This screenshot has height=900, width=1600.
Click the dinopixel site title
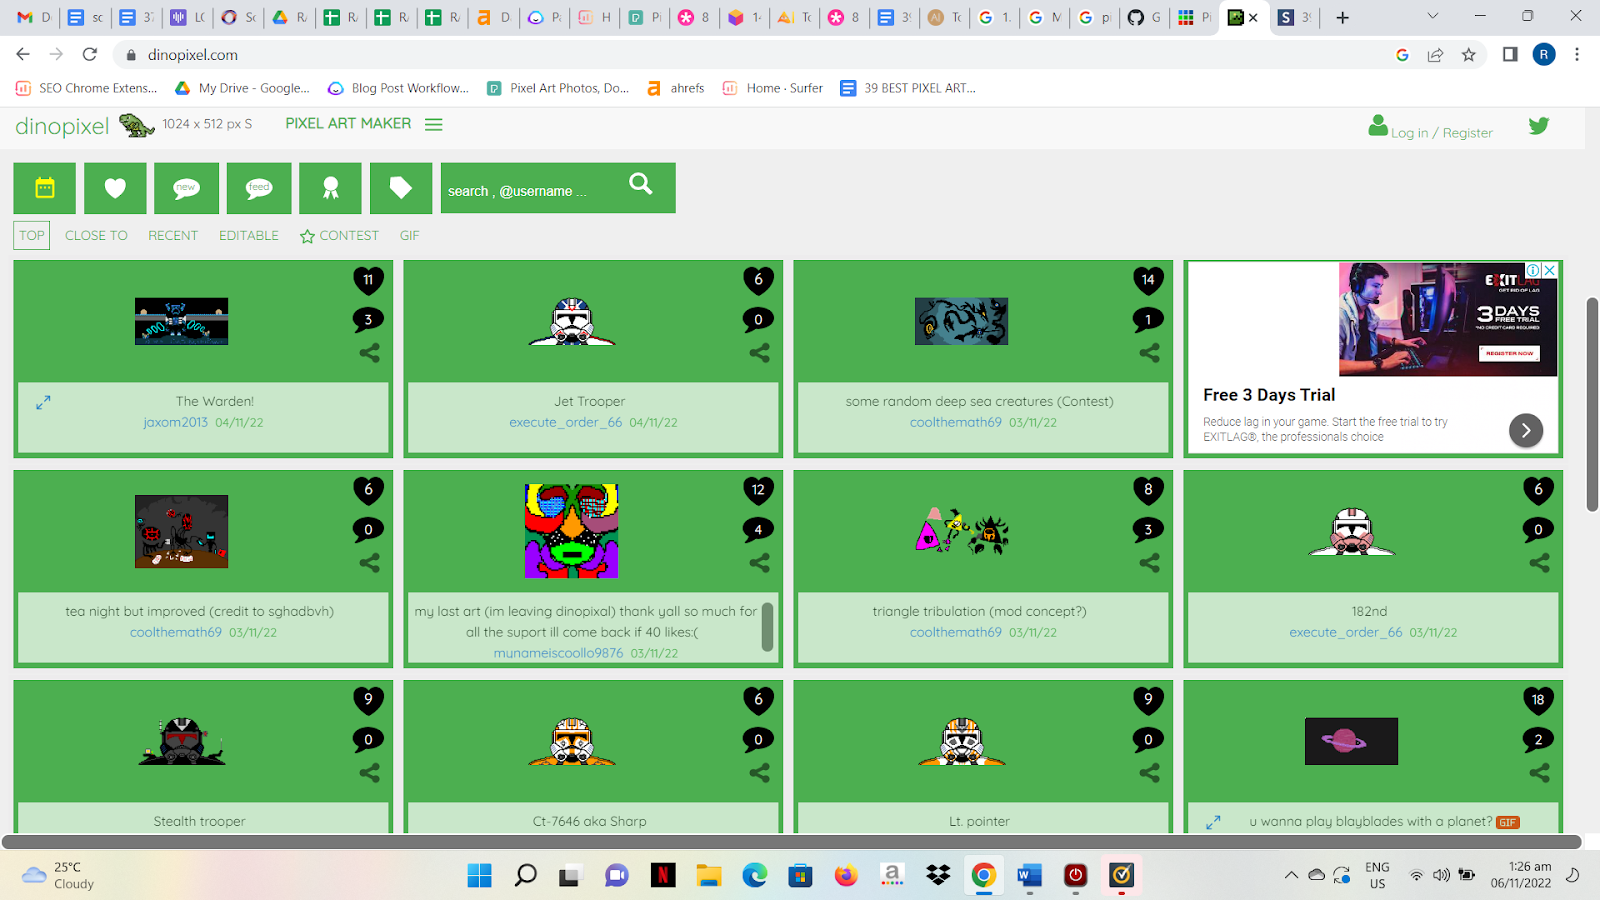coord(62,126)
